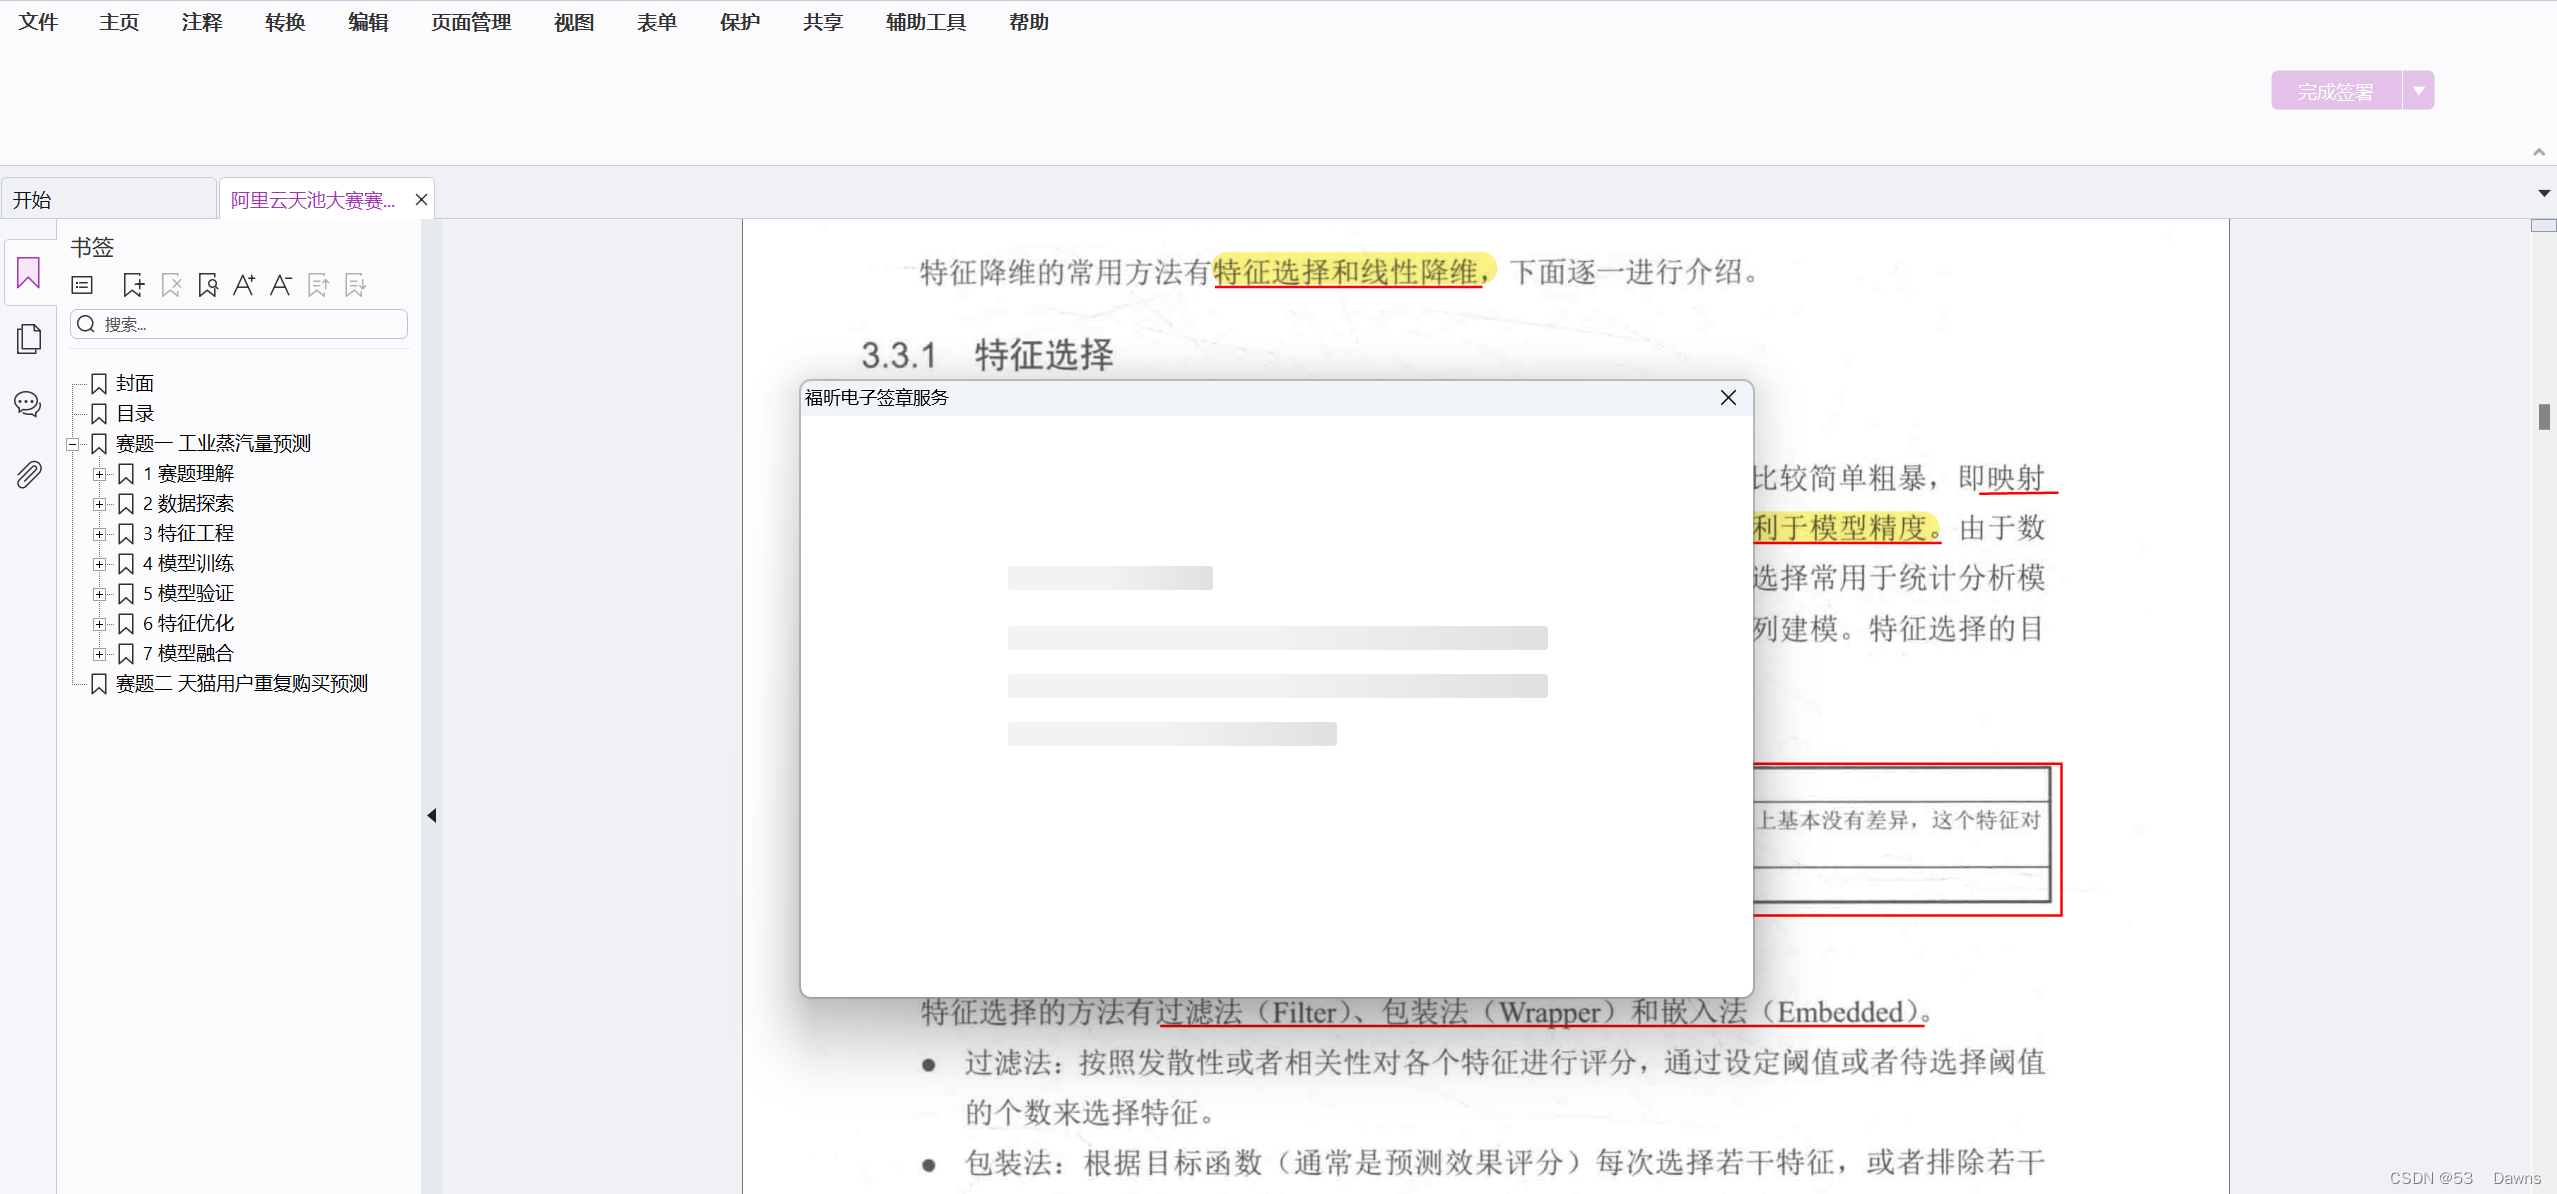Open the dropdown arrow beside 完成签署
The width and height of the screenshot is (2557, 1194).
[2418, 91]
